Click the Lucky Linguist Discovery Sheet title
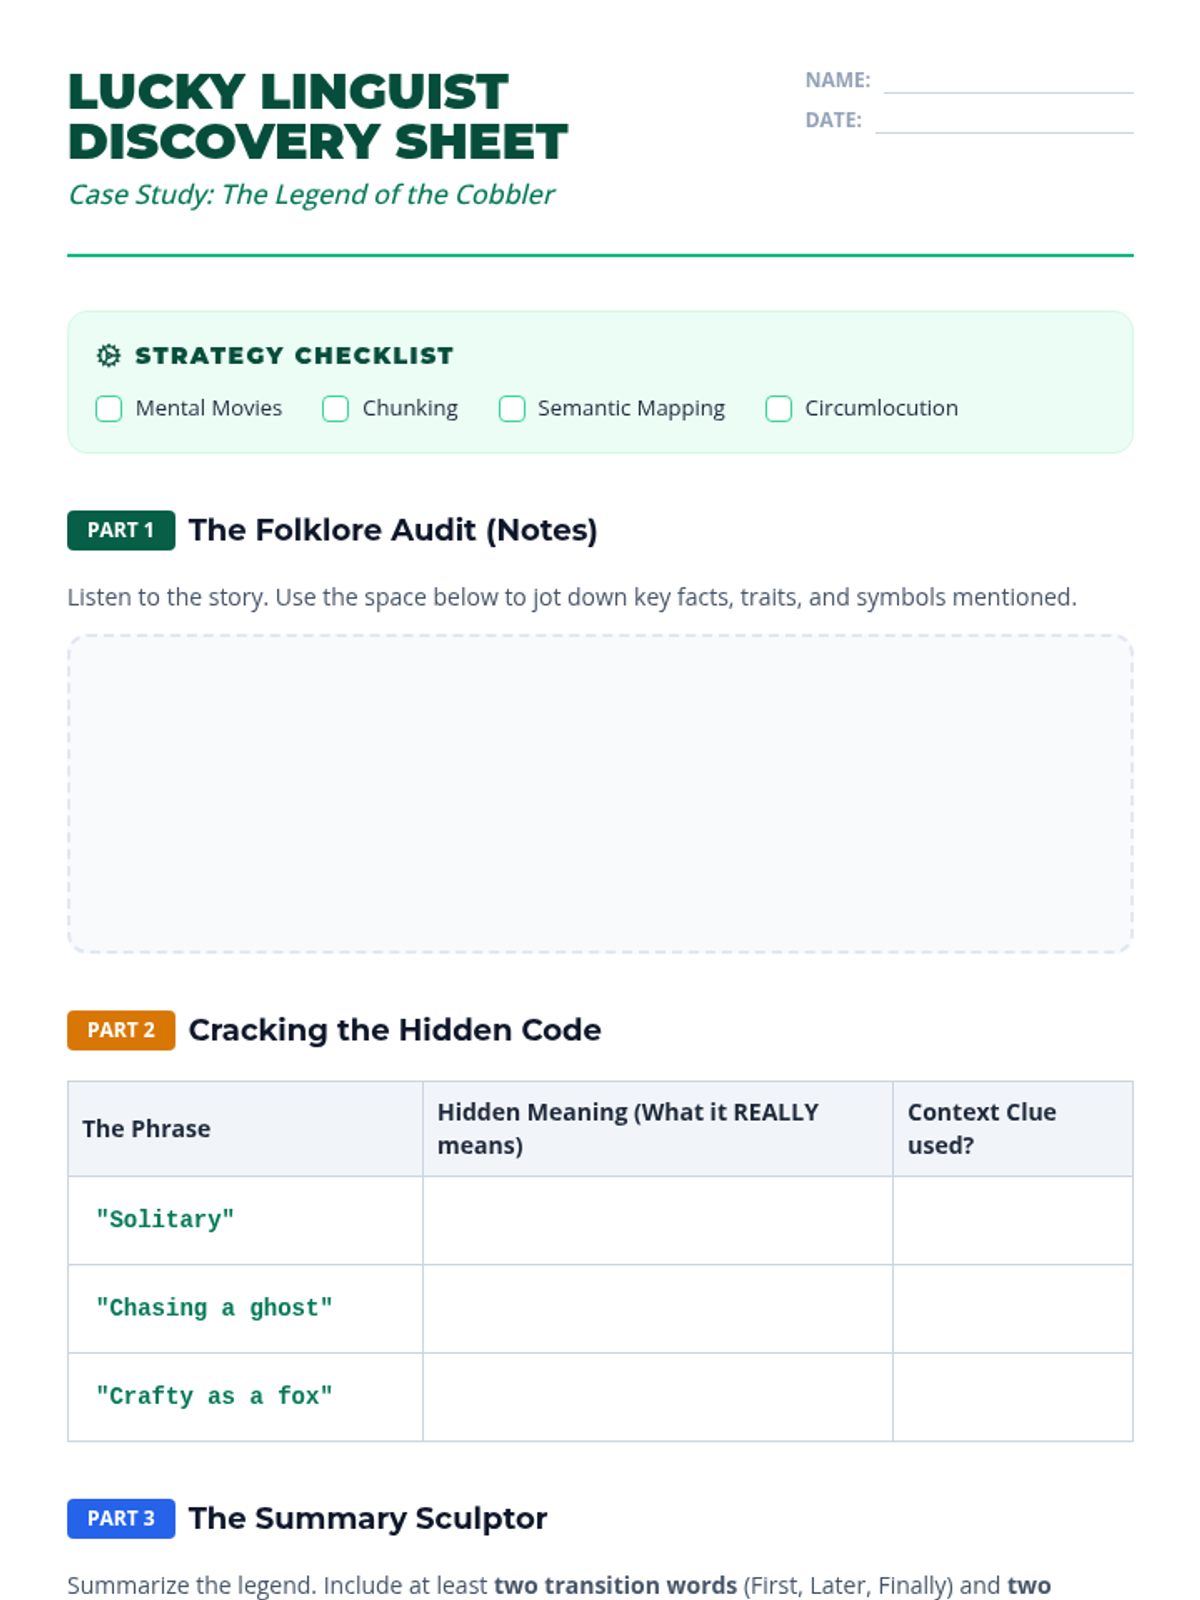1200x1600 pixels. pyautogui.click(x=318, y=116)
